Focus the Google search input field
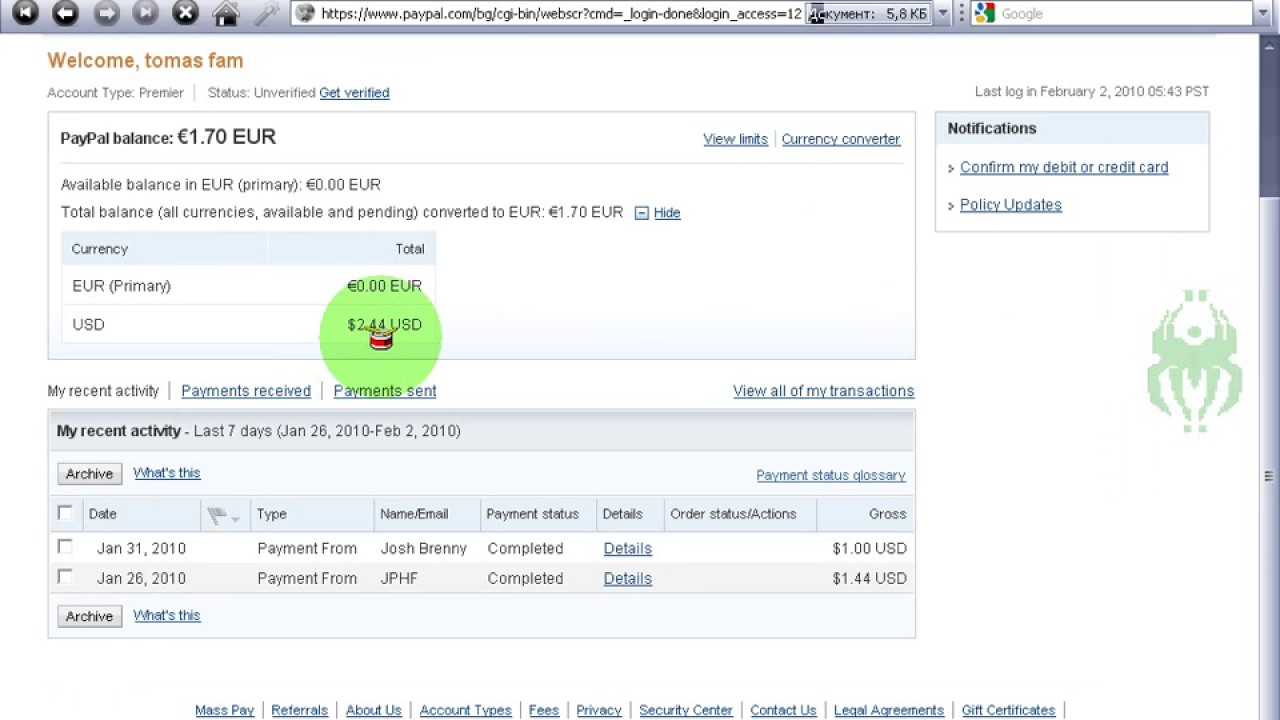Viewport: 1280px width, 720px height. click(1125, 14)
